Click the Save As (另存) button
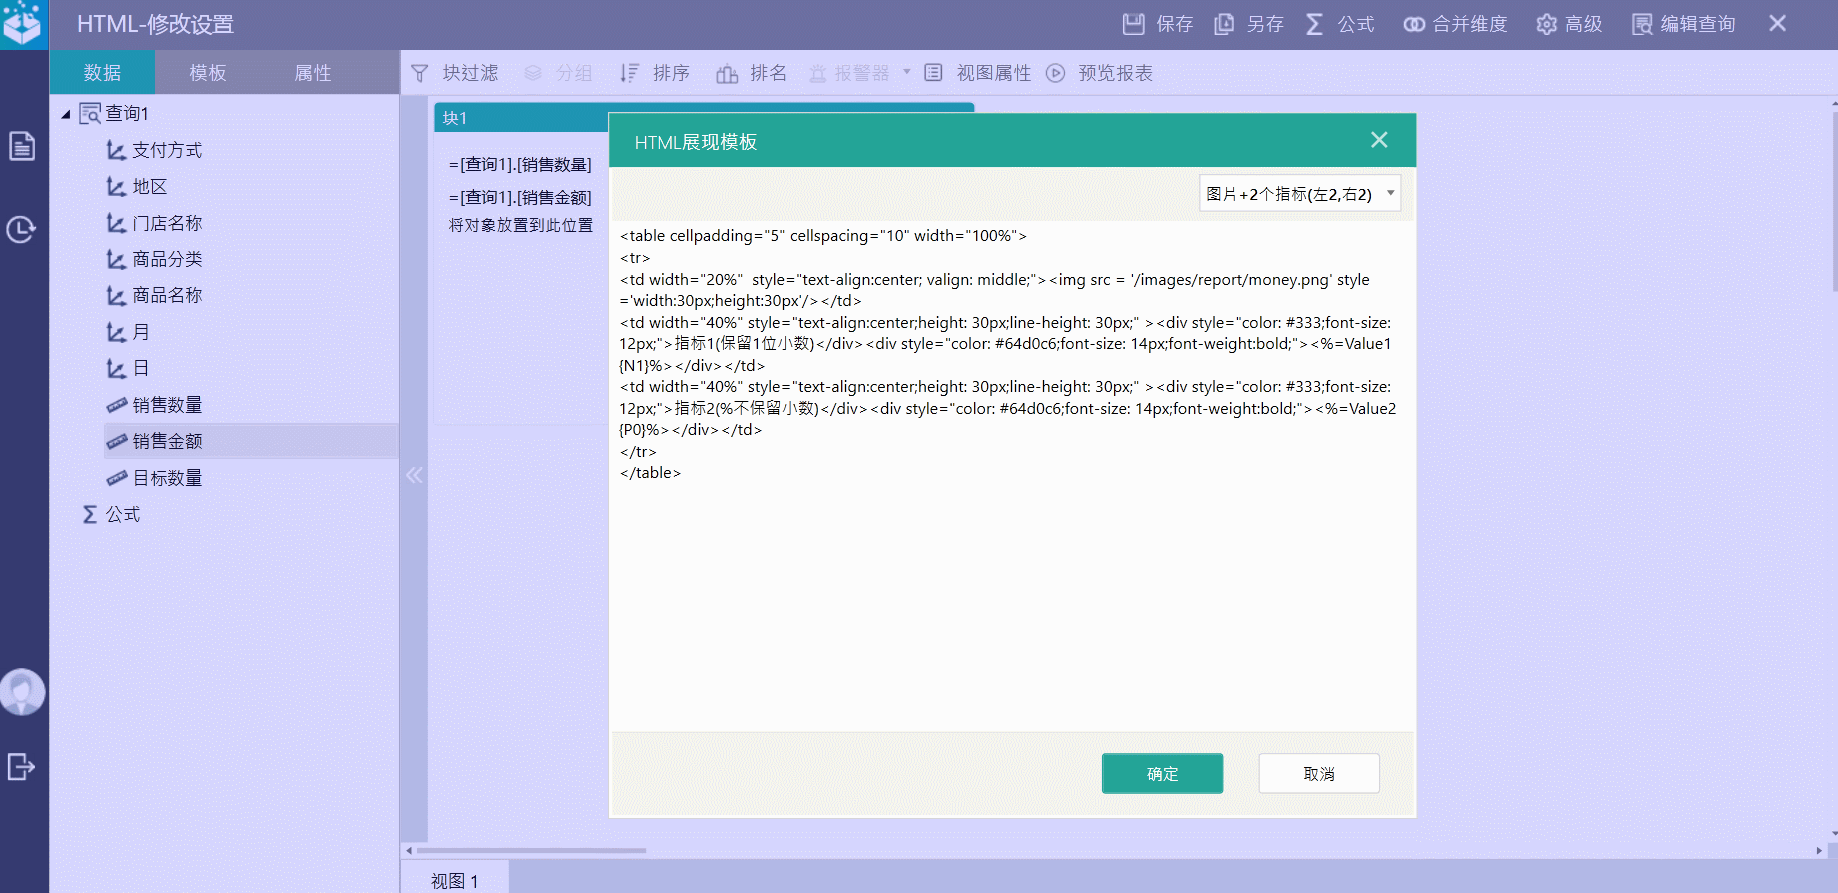Viewport: 1838px width, 893px height. pyautogui.click(x=1248, y=24)
